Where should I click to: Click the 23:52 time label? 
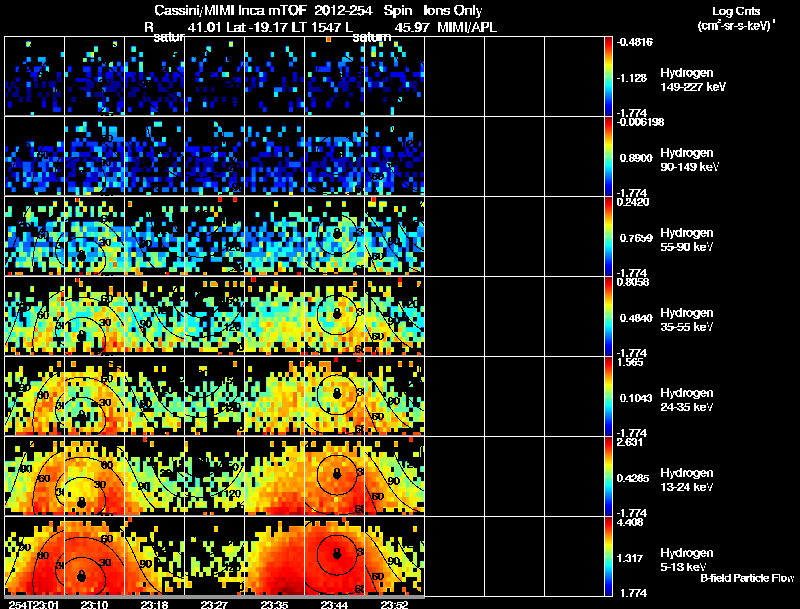point(394,604)
